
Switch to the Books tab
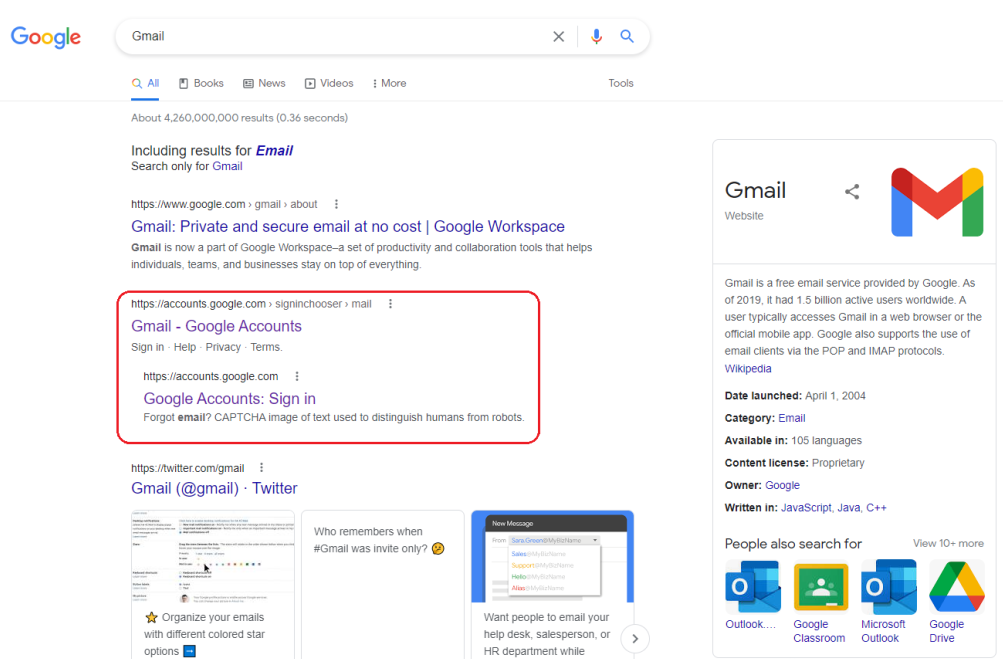click(x=201, y=84)
